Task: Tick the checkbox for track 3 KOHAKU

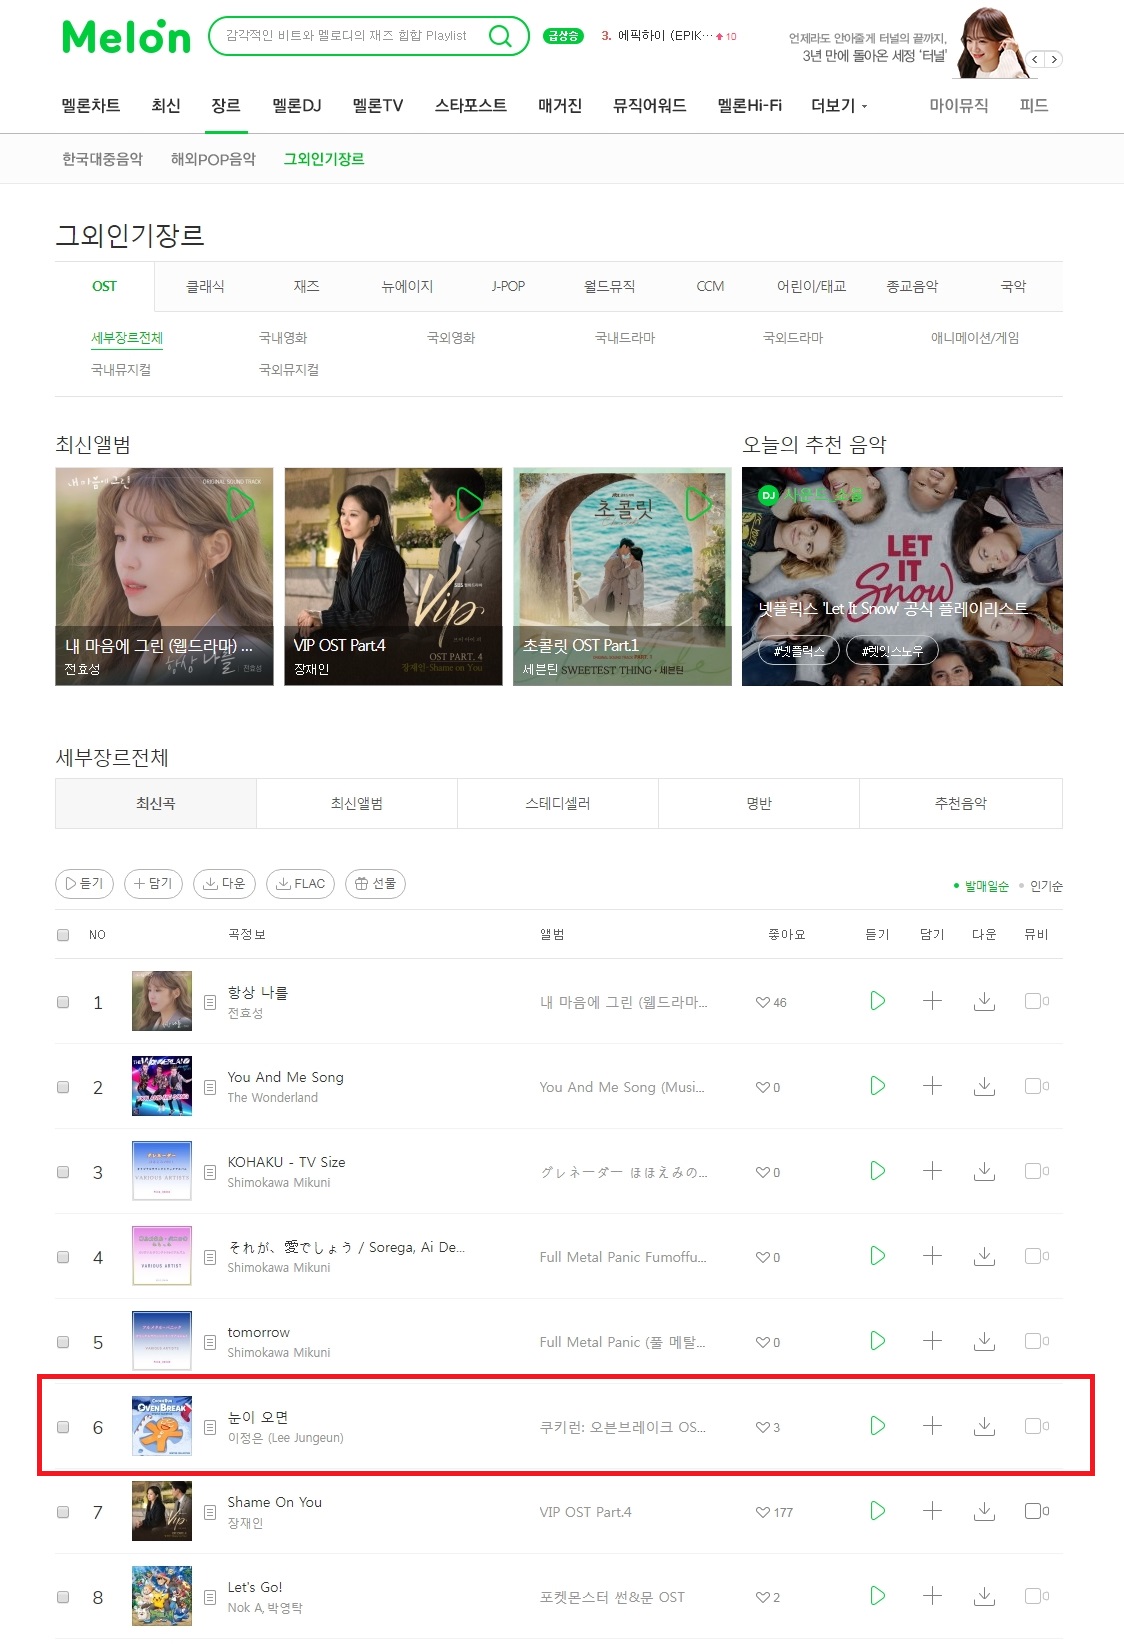Action: pos(63,1172)
